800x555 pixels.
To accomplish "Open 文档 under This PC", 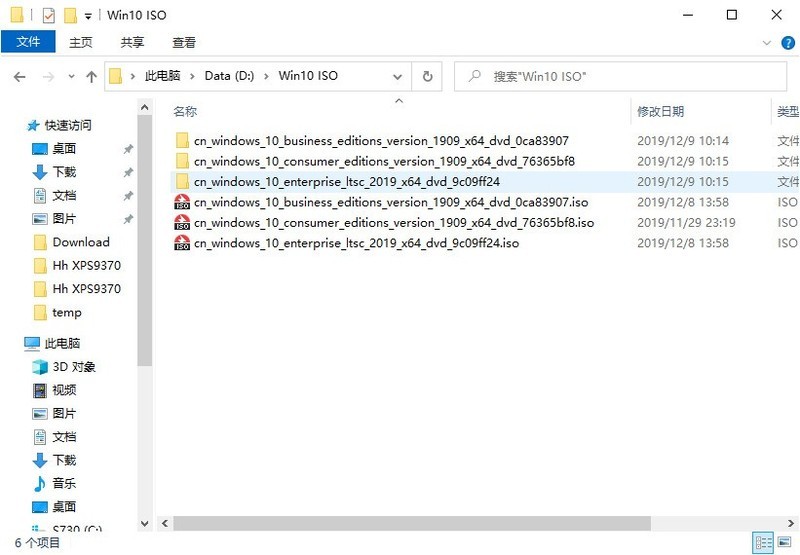I will click(x=64, y=437).
